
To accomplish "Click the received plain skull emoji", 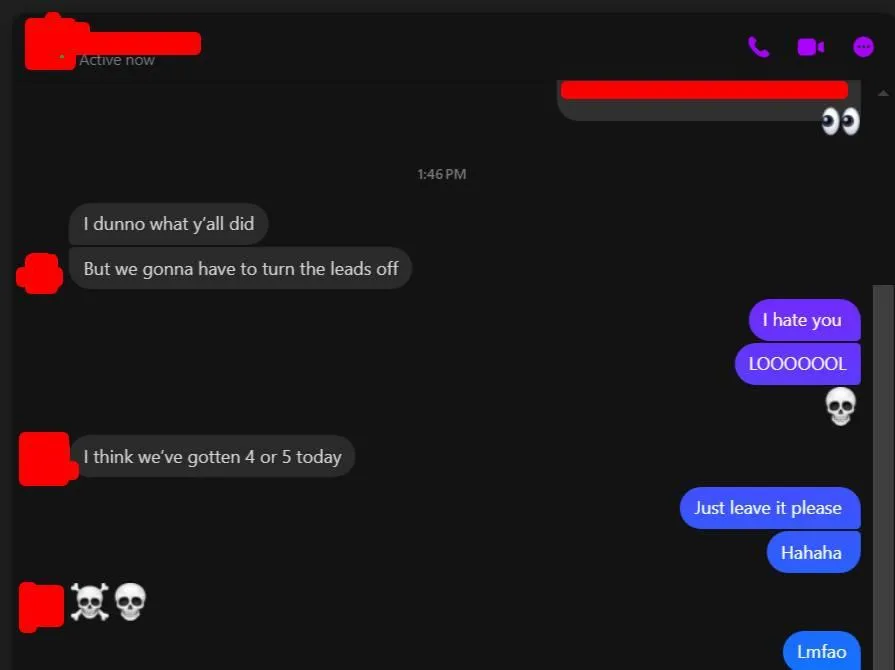I will 131,602.
